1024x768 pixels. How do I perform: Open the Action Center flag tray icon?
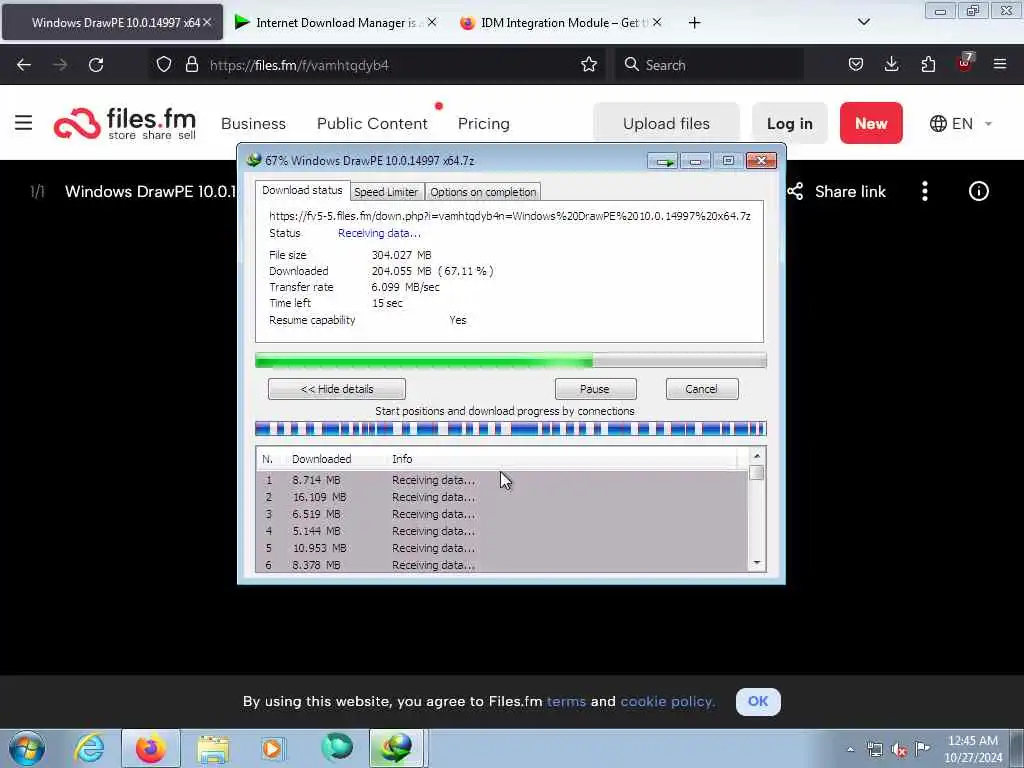point(923,748)
